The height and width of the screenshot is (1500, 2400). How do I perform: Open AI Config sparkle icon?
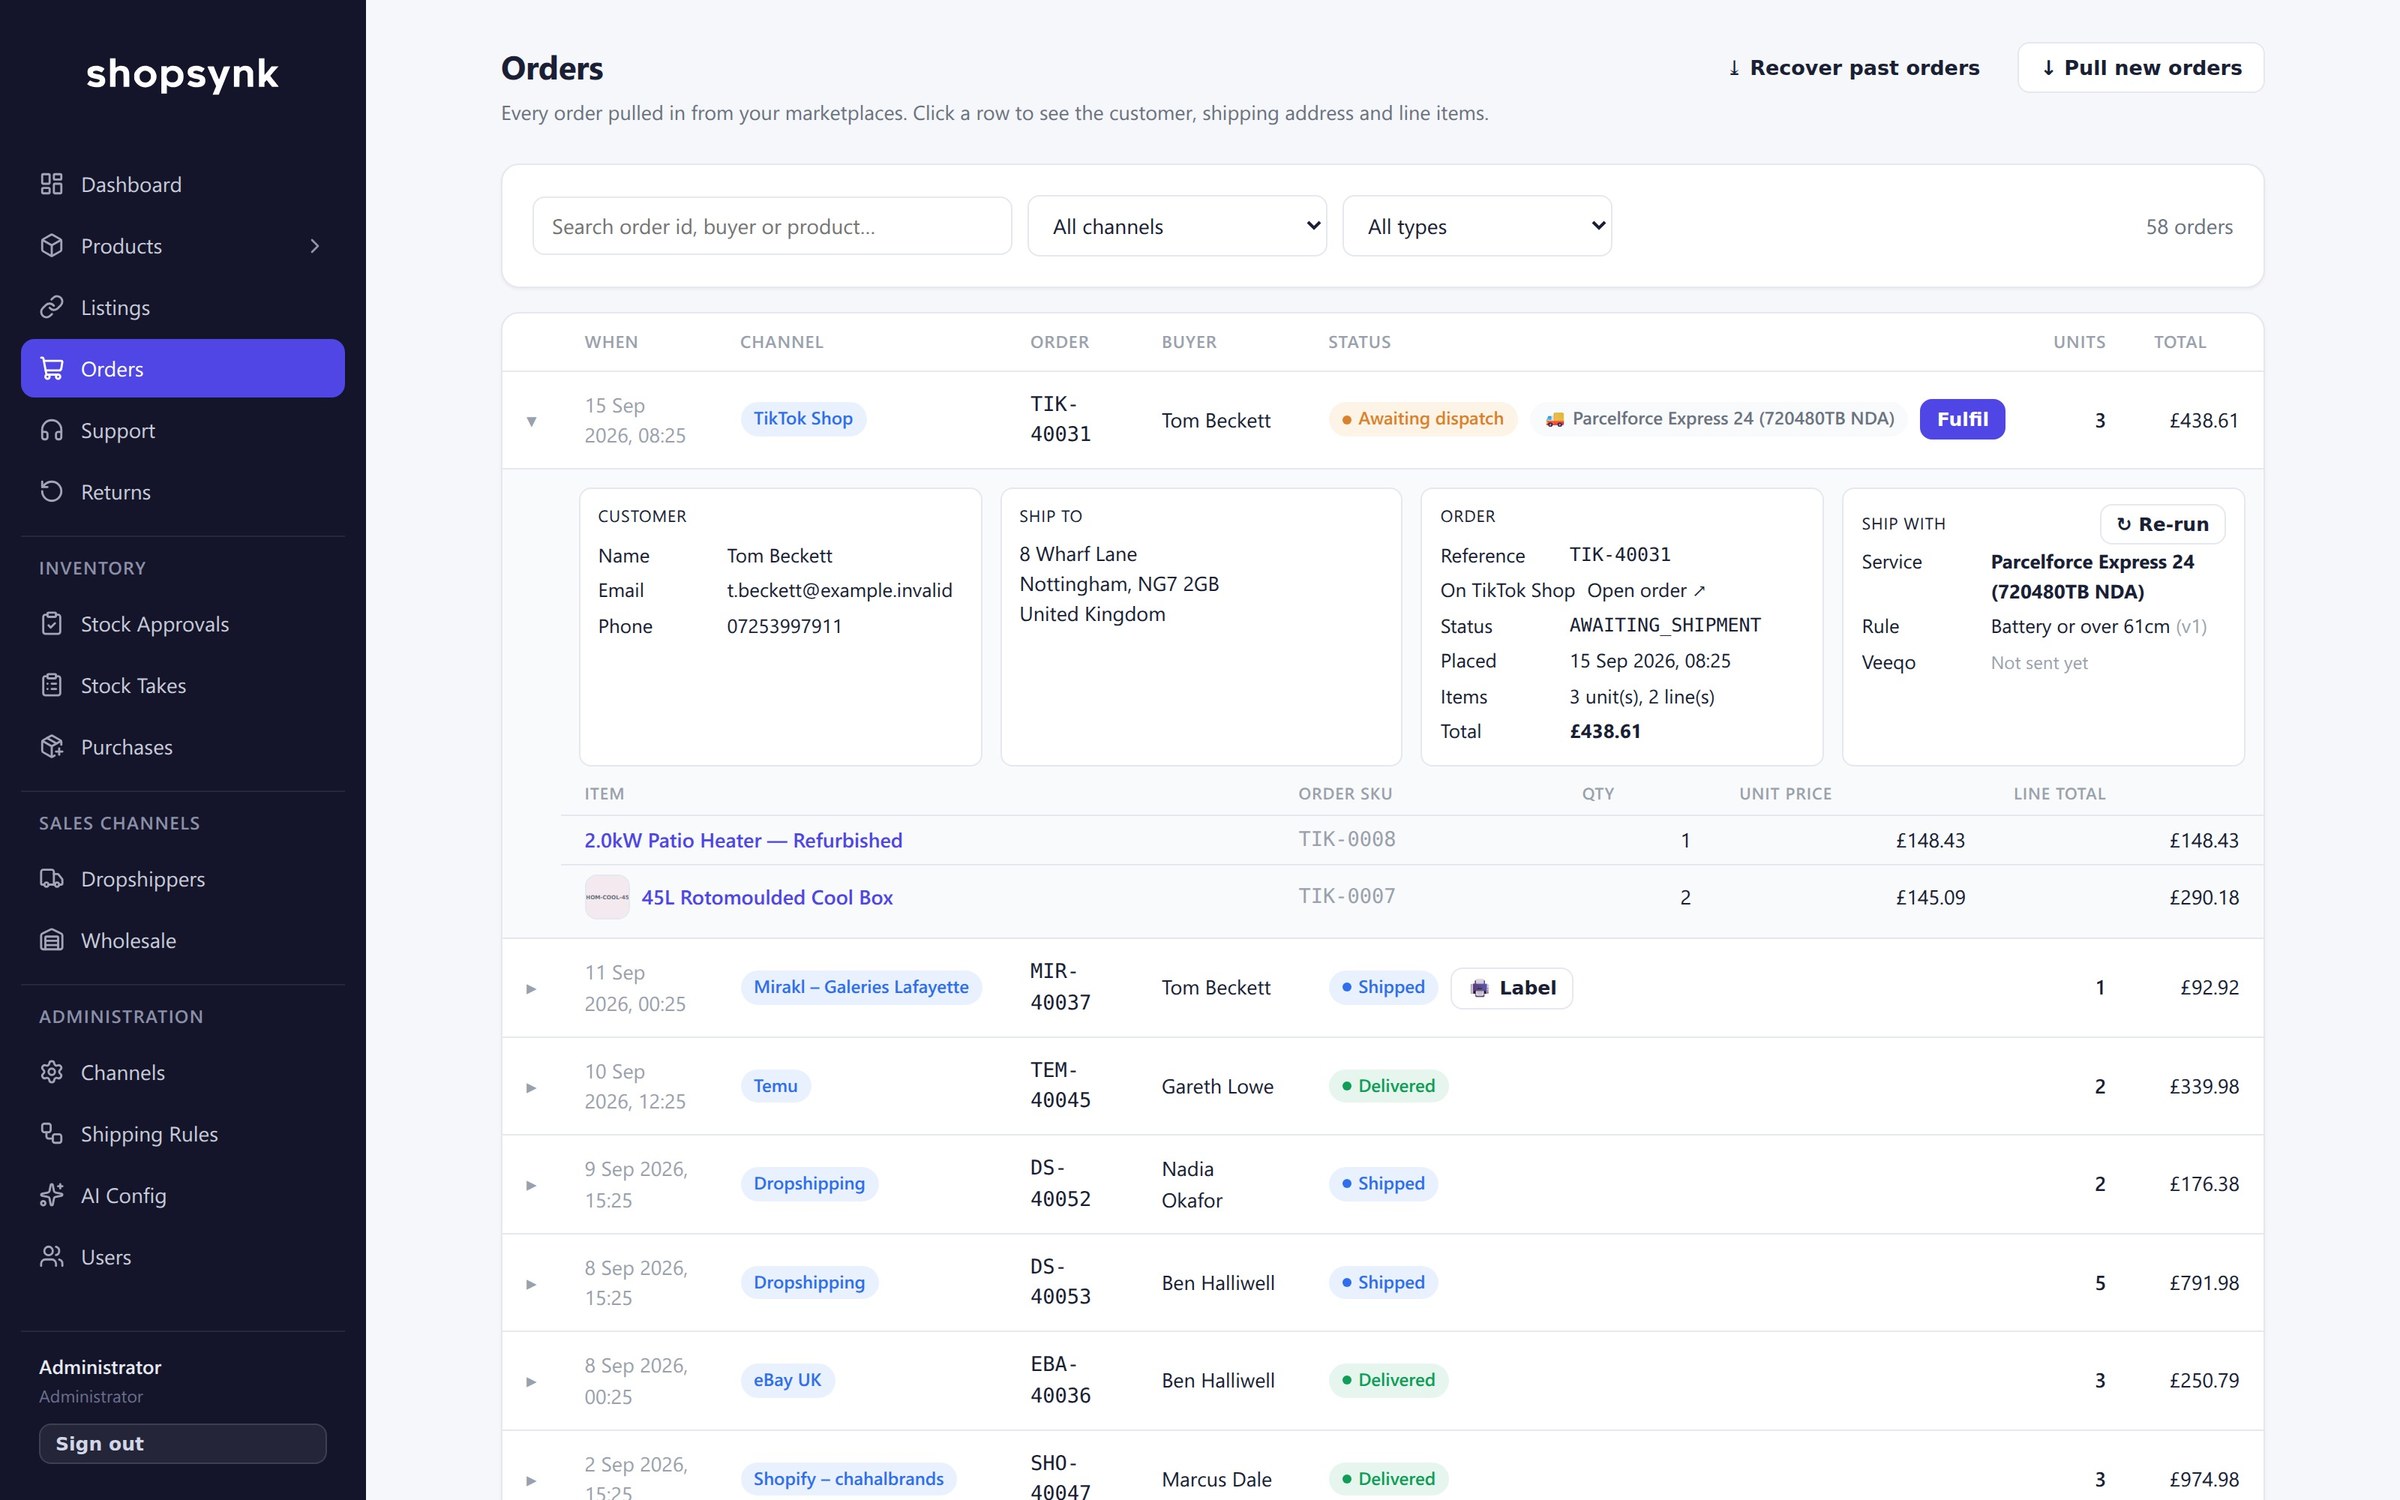pos(52,1195)
